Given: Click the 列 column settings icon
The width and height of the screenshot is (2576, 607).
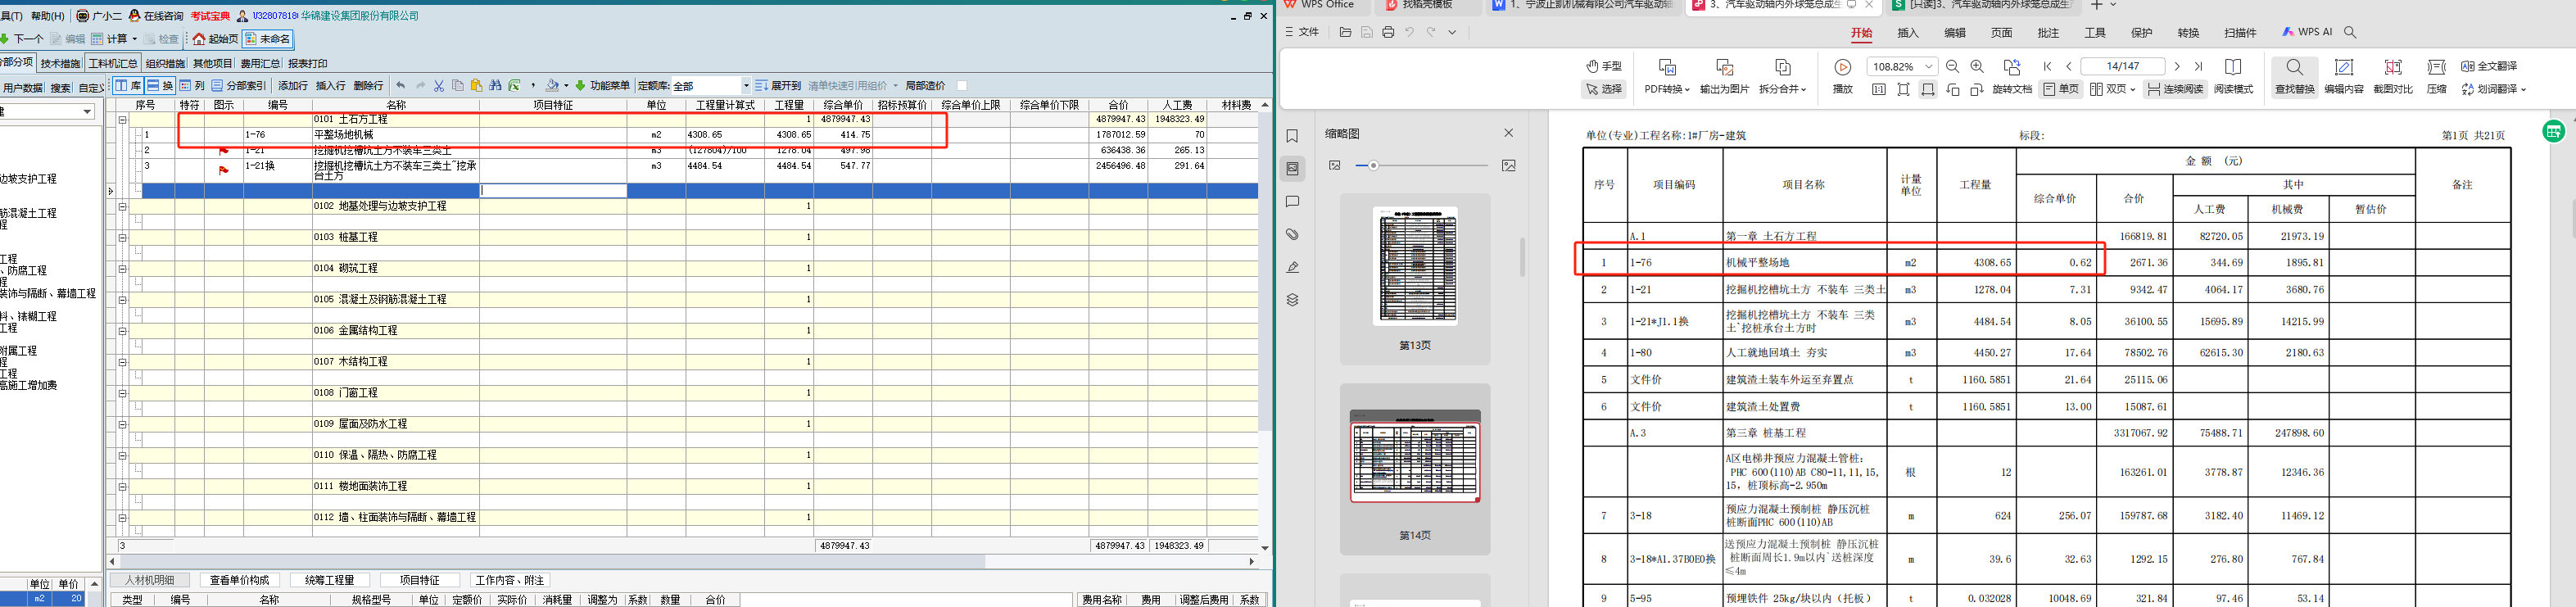Looking at the screenshot, I should pyautogui.click(x=192, y=86).
